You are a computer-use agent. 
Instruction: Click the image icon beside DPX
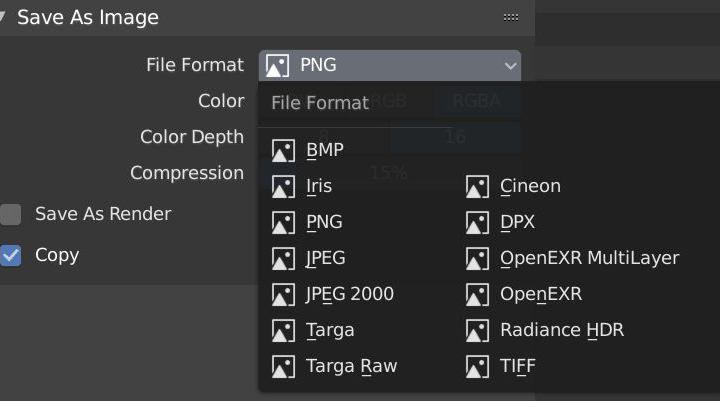pyautogui.click(x=477, y=222)
